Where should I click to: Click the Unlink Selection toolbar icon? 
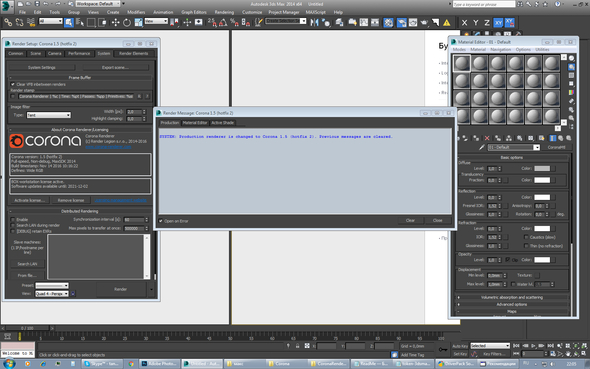click(20, 23)
